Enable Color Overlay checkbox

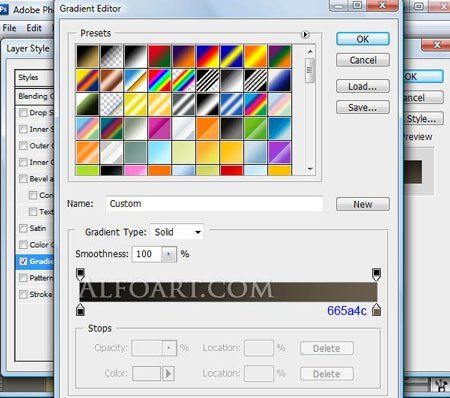[x=23, y=245]
